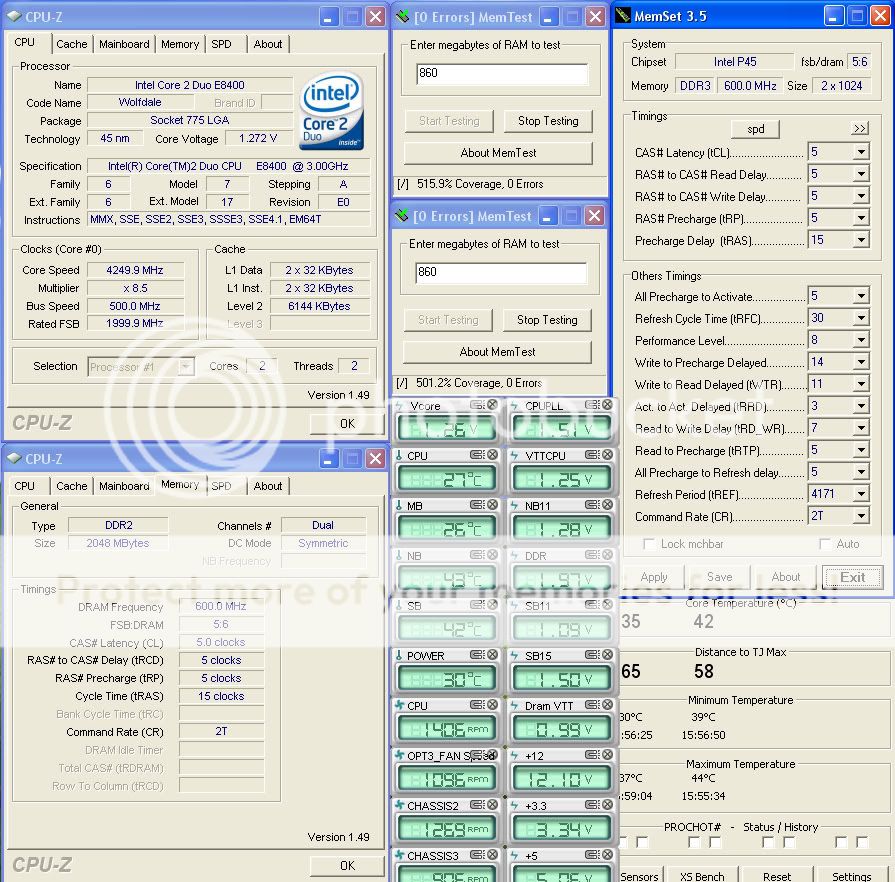The width and height of the screenshot is (895, 882).
Task: Open About tab in memory CPU-Z window
Action: tap(268, 486)
